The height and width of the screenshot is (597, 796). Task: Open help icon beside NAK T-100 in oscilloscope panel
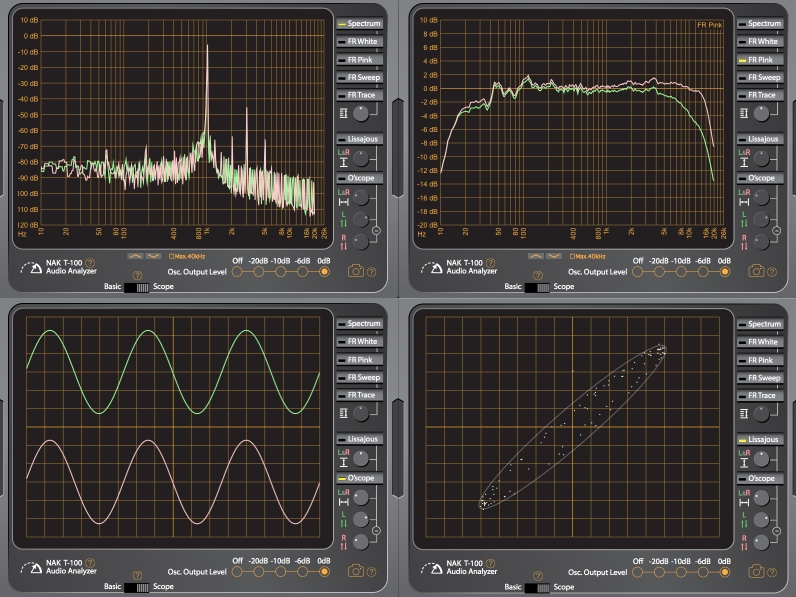pyautogui.click(x=90, y=561)
